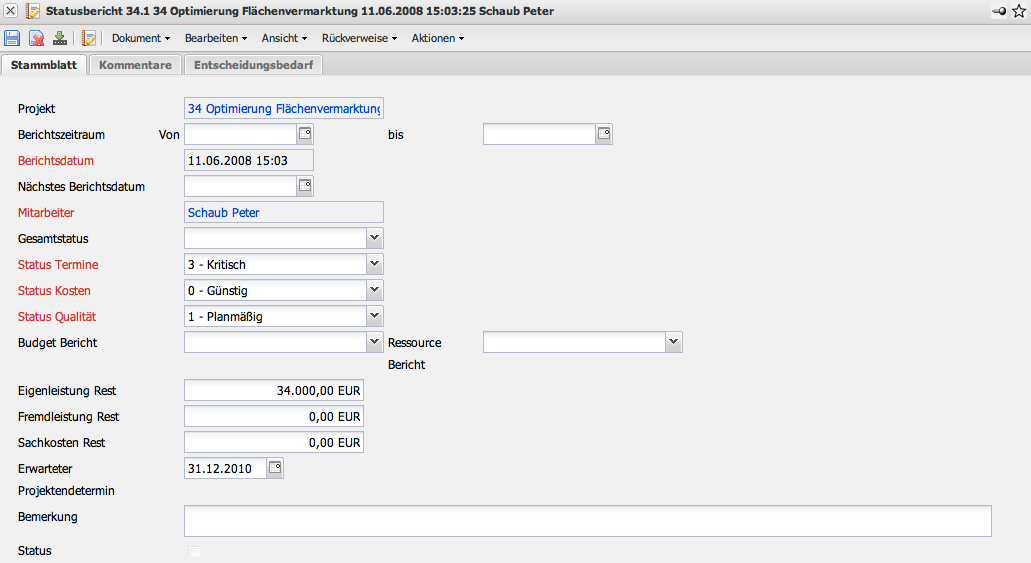Open the Dokument menu
Image resolution: width=1031 pixels, height=563 pixels.
click(x=141, y=38)
